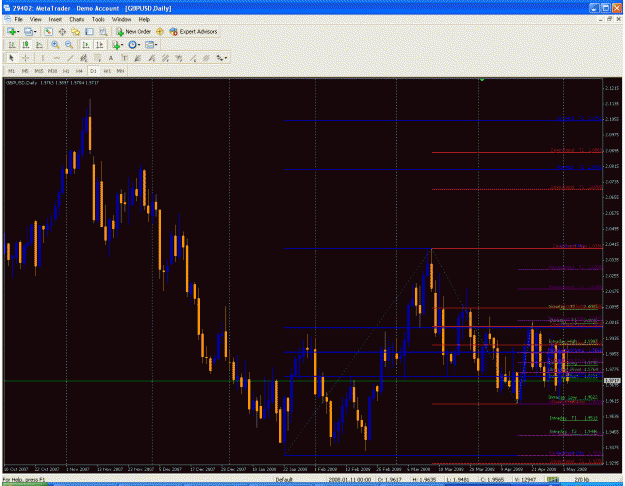Viewport: 625px width, 486px height.
Task: Click the 'Default' profile in status bar
Action: (284, 479)
